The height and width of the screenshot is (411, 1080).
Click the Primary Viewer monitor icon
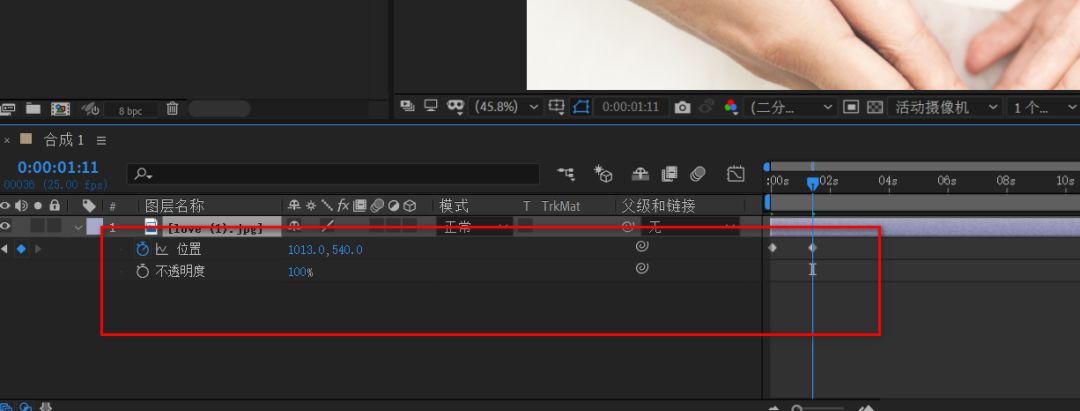coord(431,107)
